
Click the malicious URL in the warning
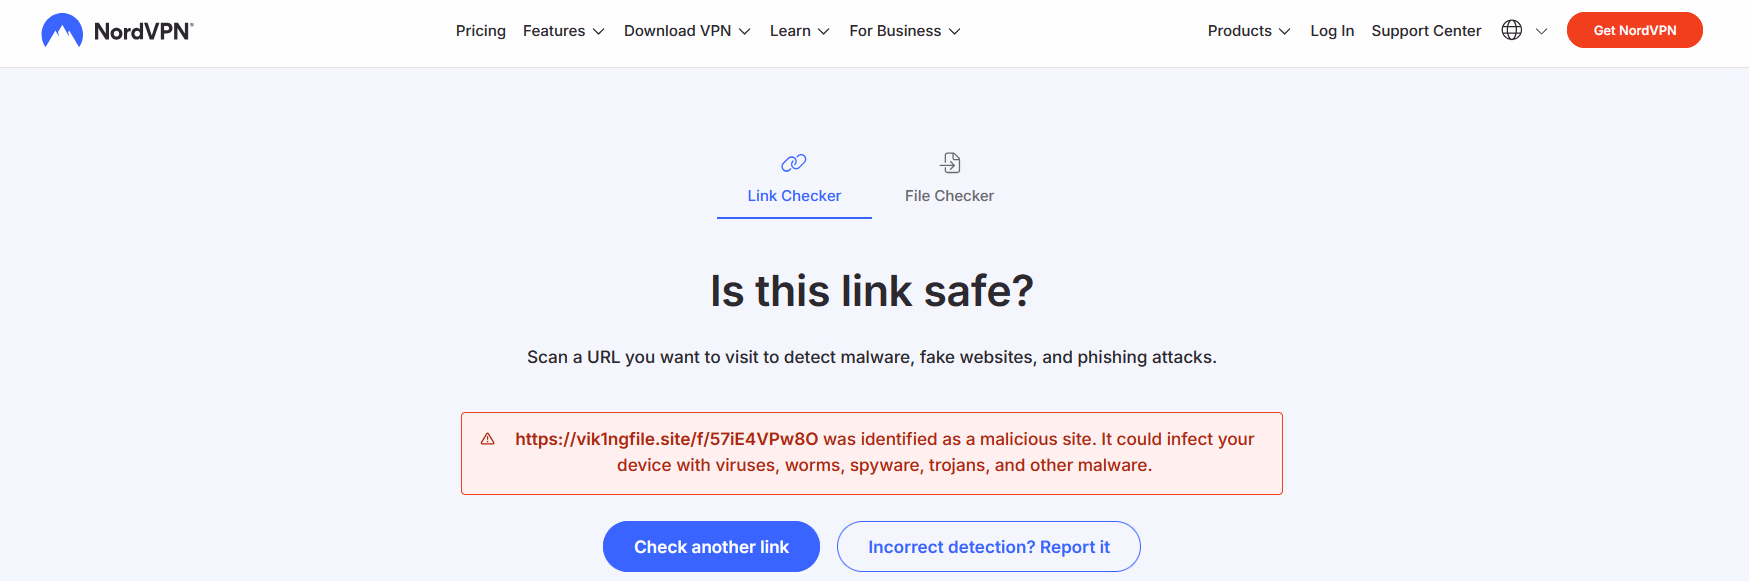pos(666,439)
